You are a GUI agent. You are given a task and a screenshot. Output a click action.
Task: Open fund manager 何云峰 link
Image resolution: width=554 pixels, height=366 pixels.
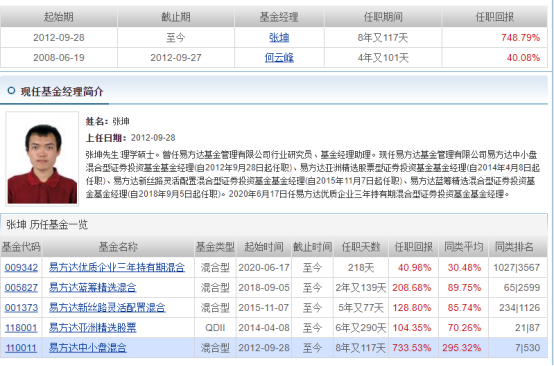tap(279, 58)
